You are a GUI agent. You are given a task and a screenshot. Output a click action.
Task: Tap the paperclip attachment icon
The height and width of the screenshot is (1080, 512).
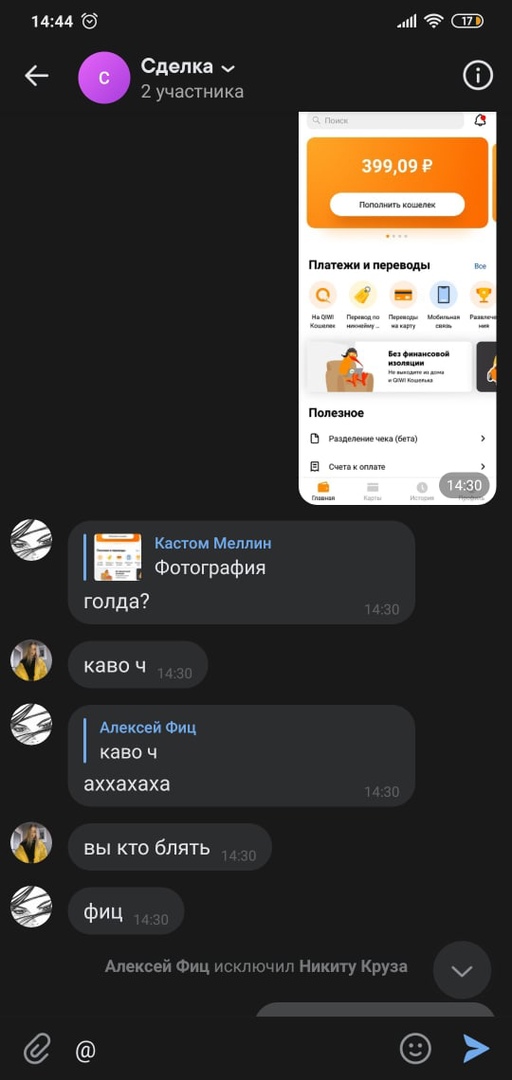pyautogui.click(x=37, y=1049)
